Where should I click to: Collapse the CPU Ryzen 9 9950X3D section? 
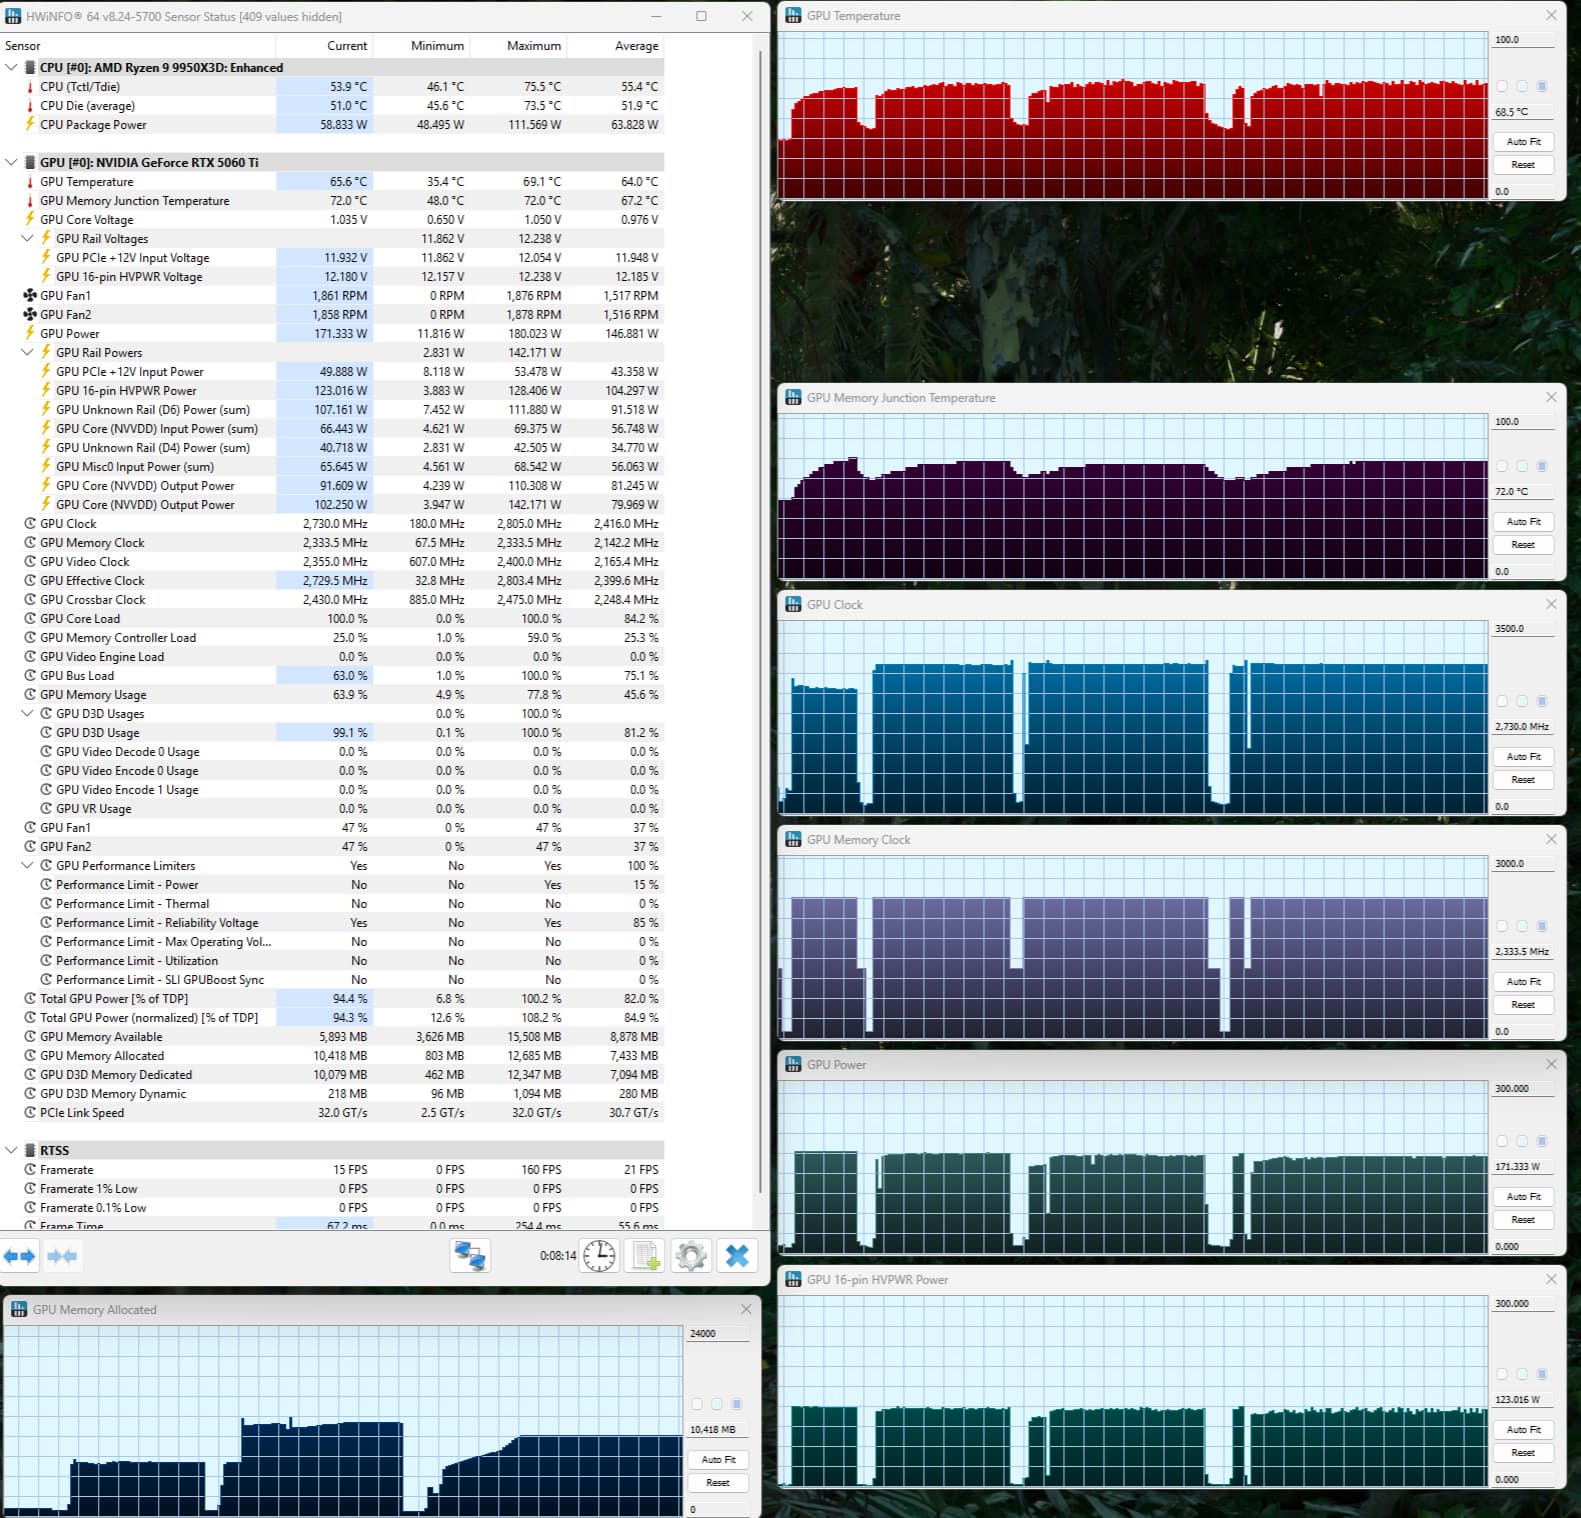[x=11, y=68]
